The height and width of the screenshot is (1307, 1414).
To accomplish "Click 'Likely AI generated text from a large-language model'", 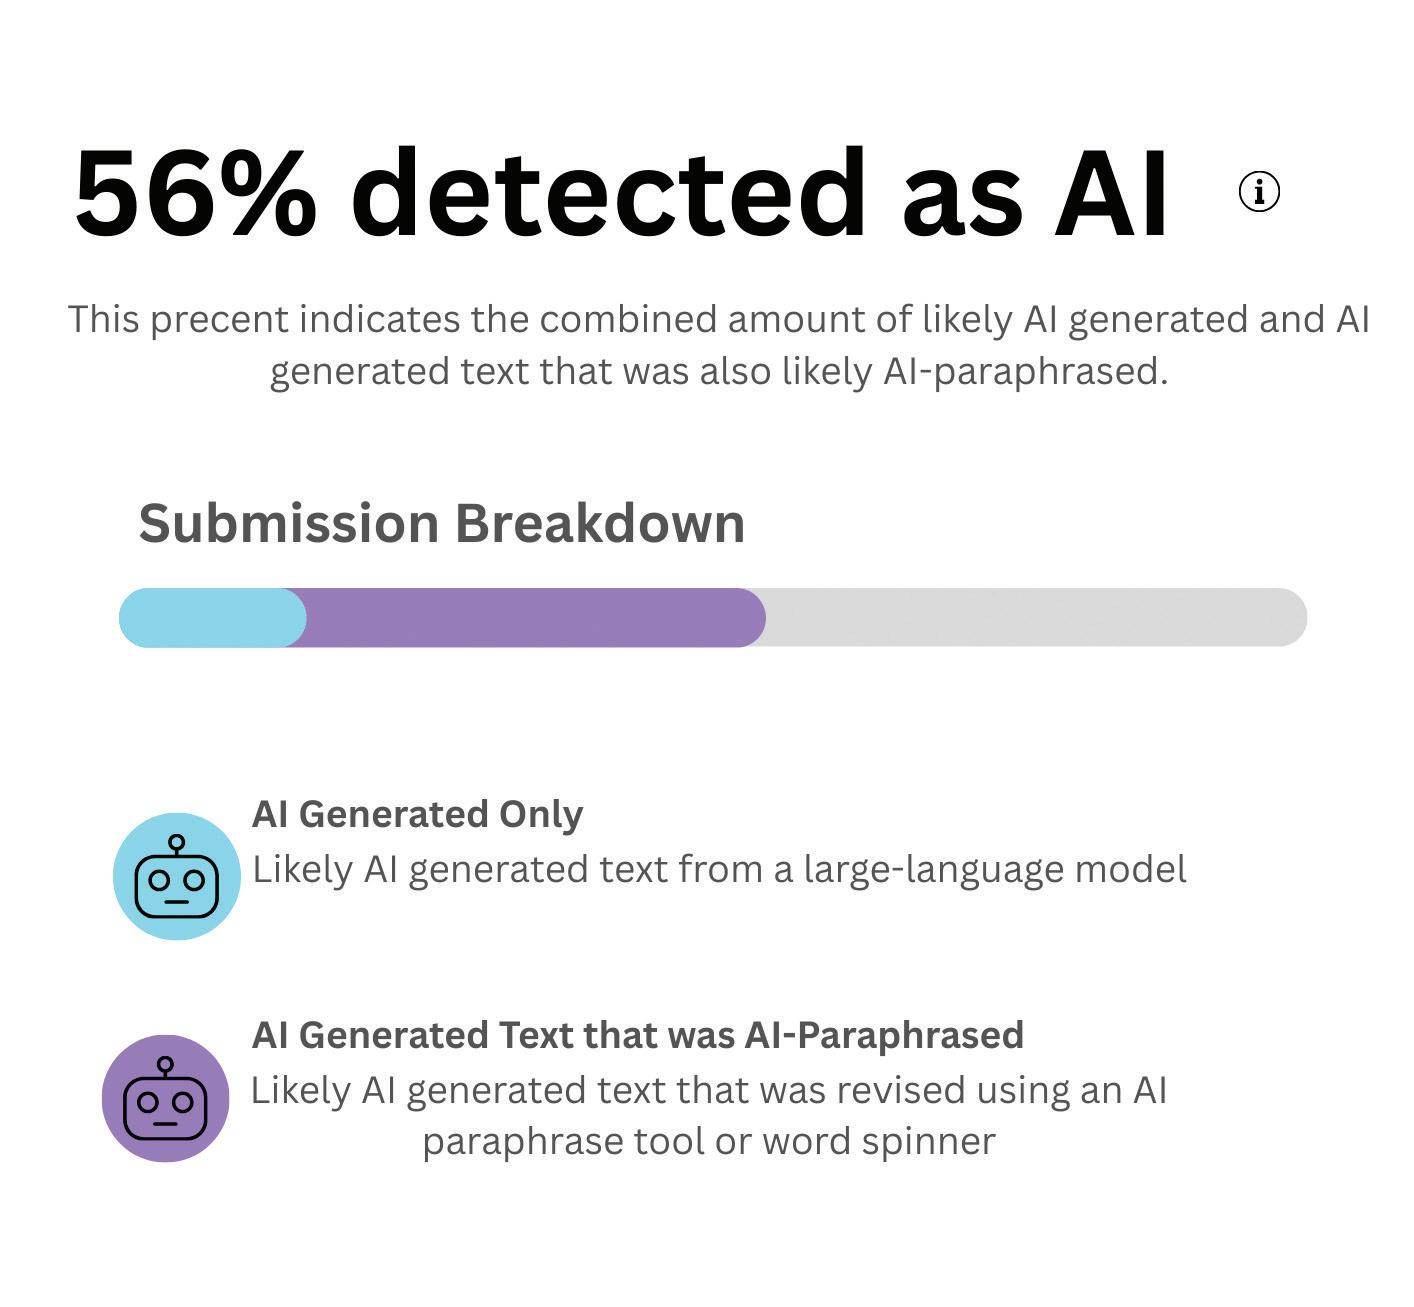I will pyautogui.click(x=719, y=870).
